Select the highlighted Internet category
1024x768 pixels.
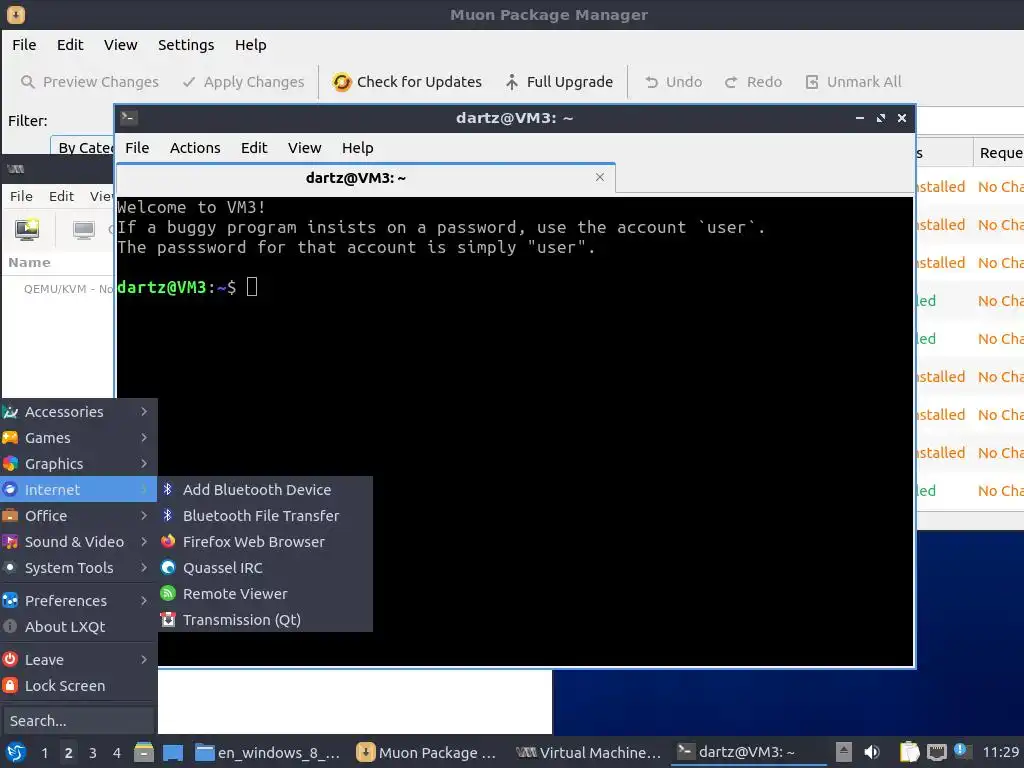77,489
